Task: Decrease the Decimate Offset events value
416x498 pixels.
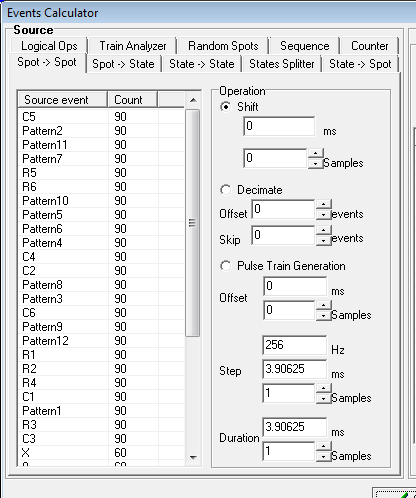Action: pyautogui.click(x=323, y=215)
